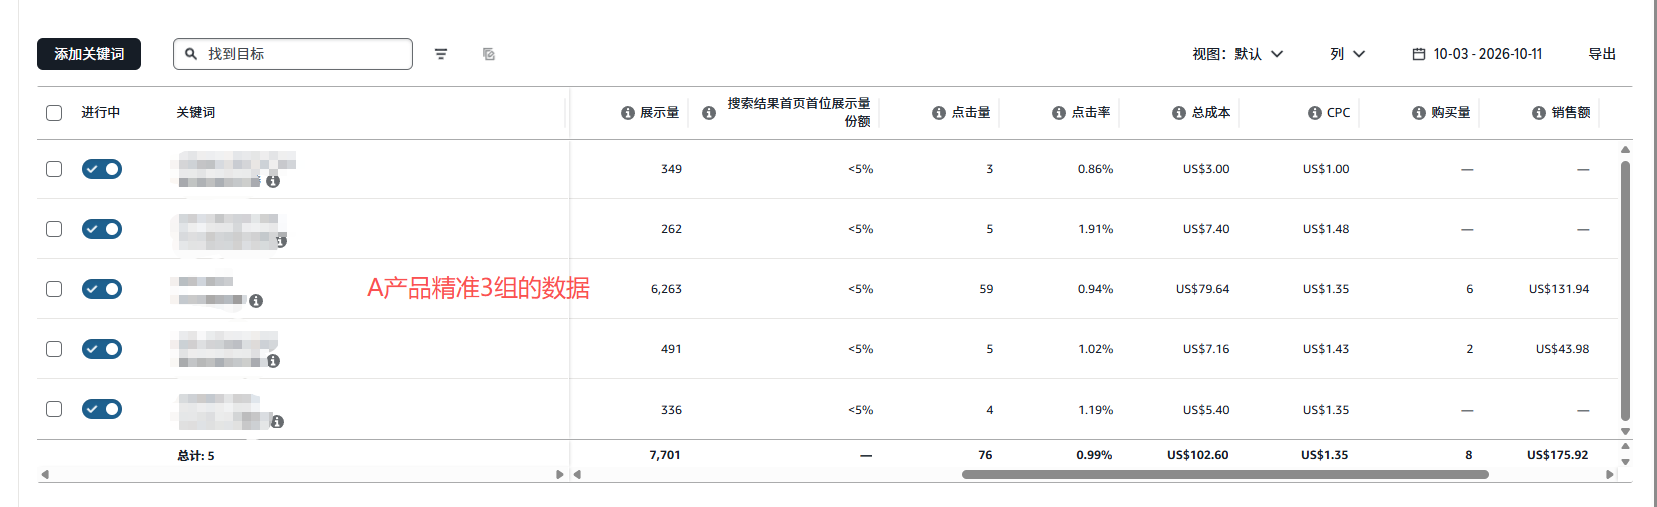This screenshot has width=1657, height=507.
Task: Open info icon for 点击量 column
Action: click(x=939, y=113)
